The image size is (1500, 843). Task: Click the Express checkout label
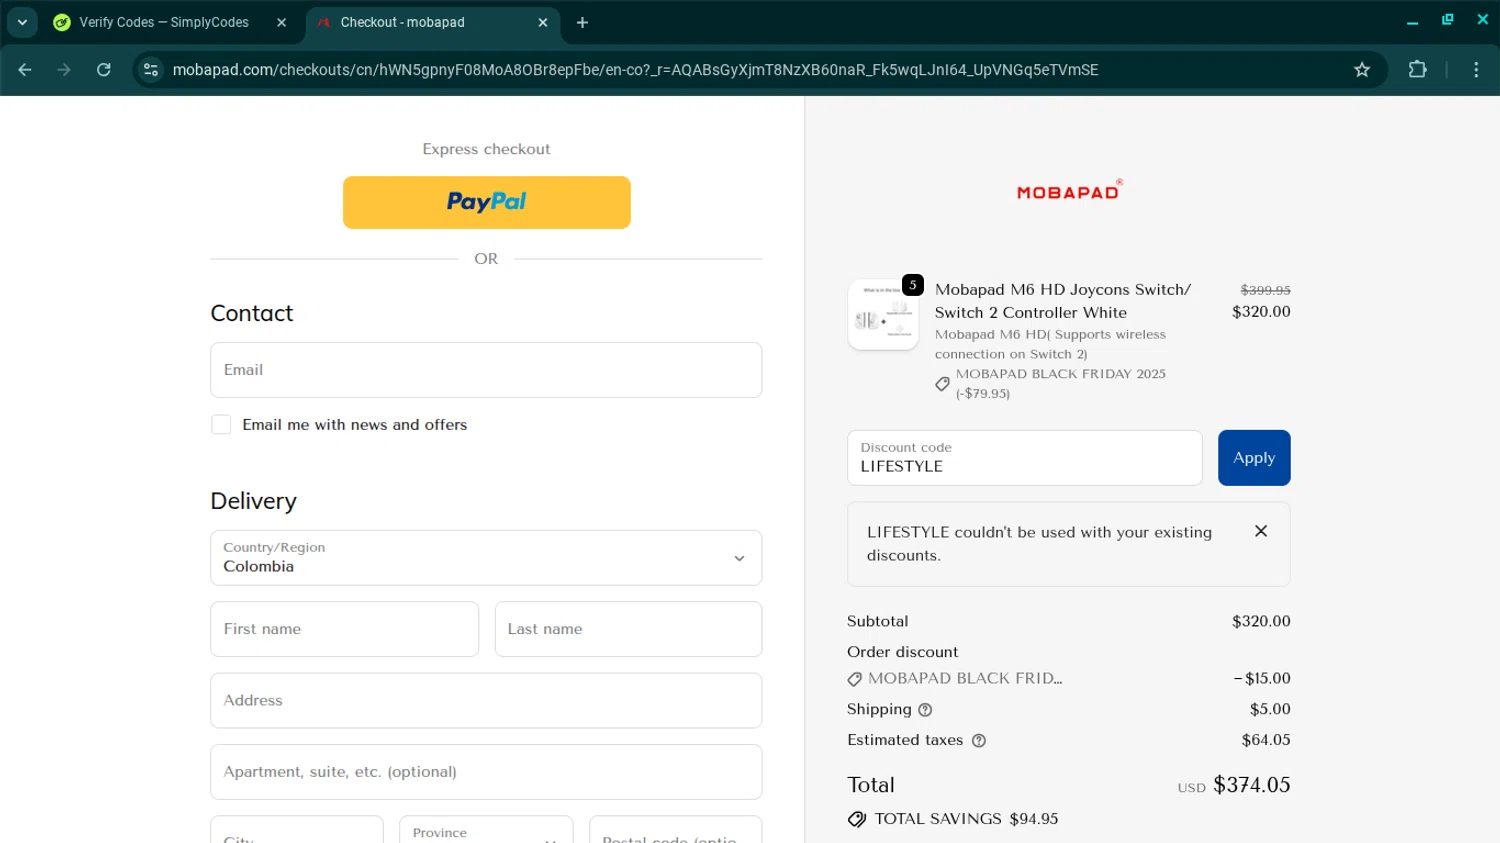click(486, 149)
